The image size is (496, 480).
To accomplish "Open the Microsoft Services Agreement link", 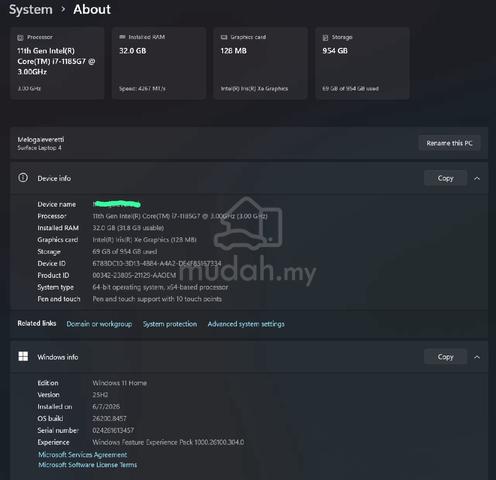I will coord(83,454).
